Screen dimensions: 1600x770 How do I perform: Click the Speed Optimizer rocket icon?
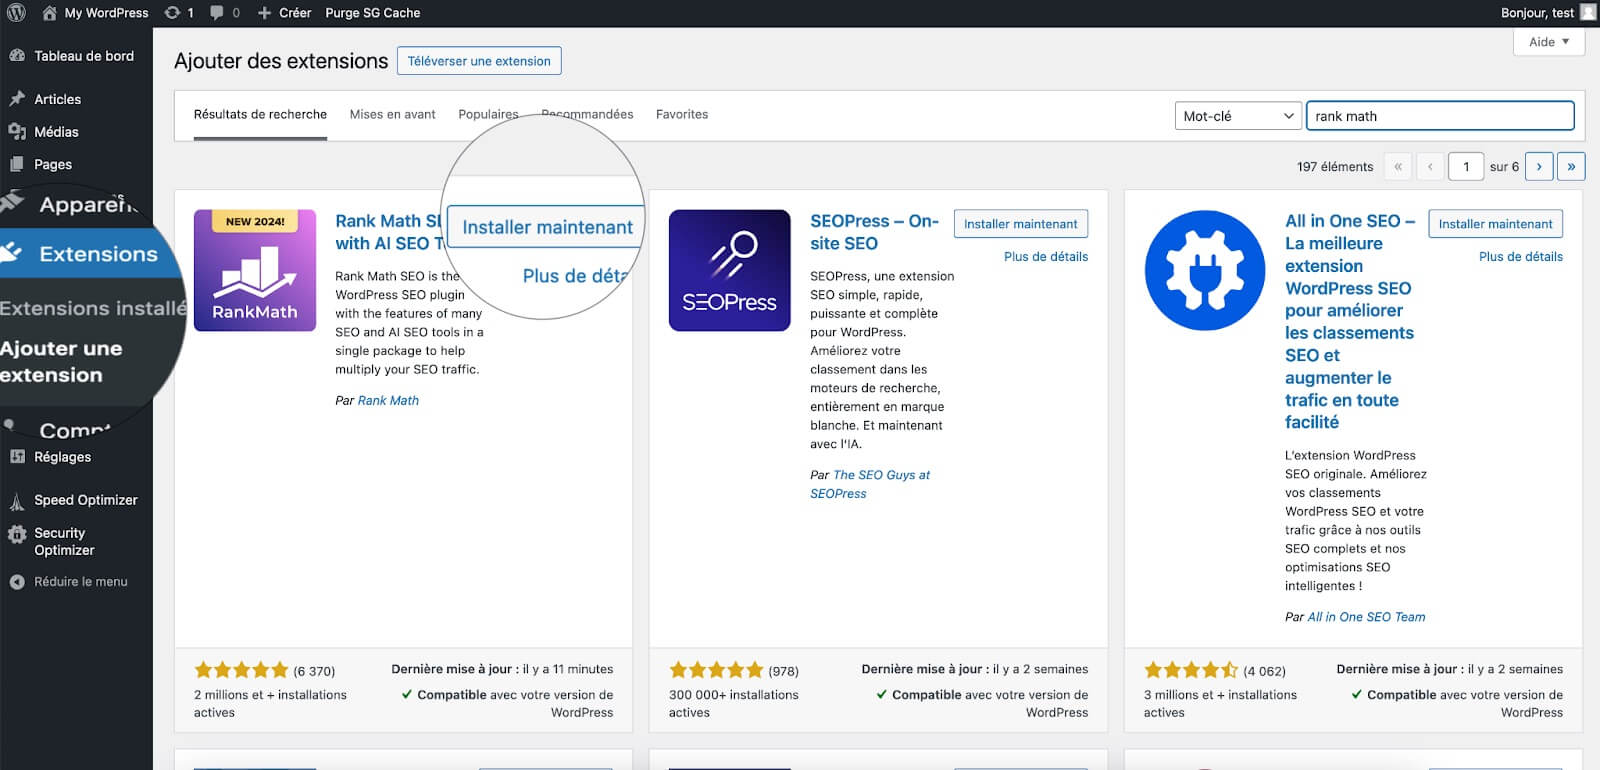tap(17, 501)
